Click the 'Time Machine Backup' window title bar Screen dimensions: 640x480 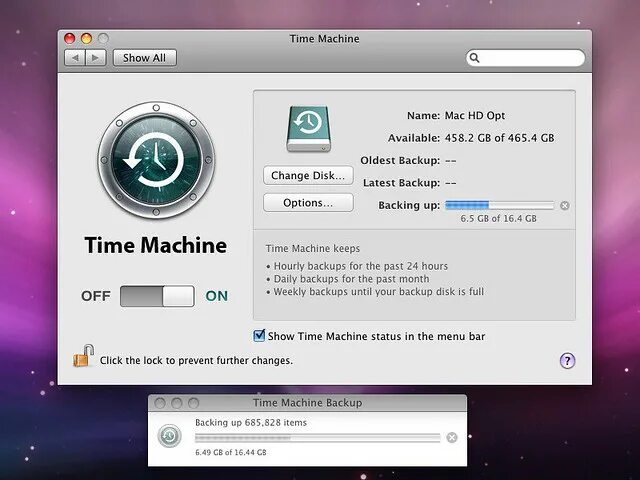(307, 403)
